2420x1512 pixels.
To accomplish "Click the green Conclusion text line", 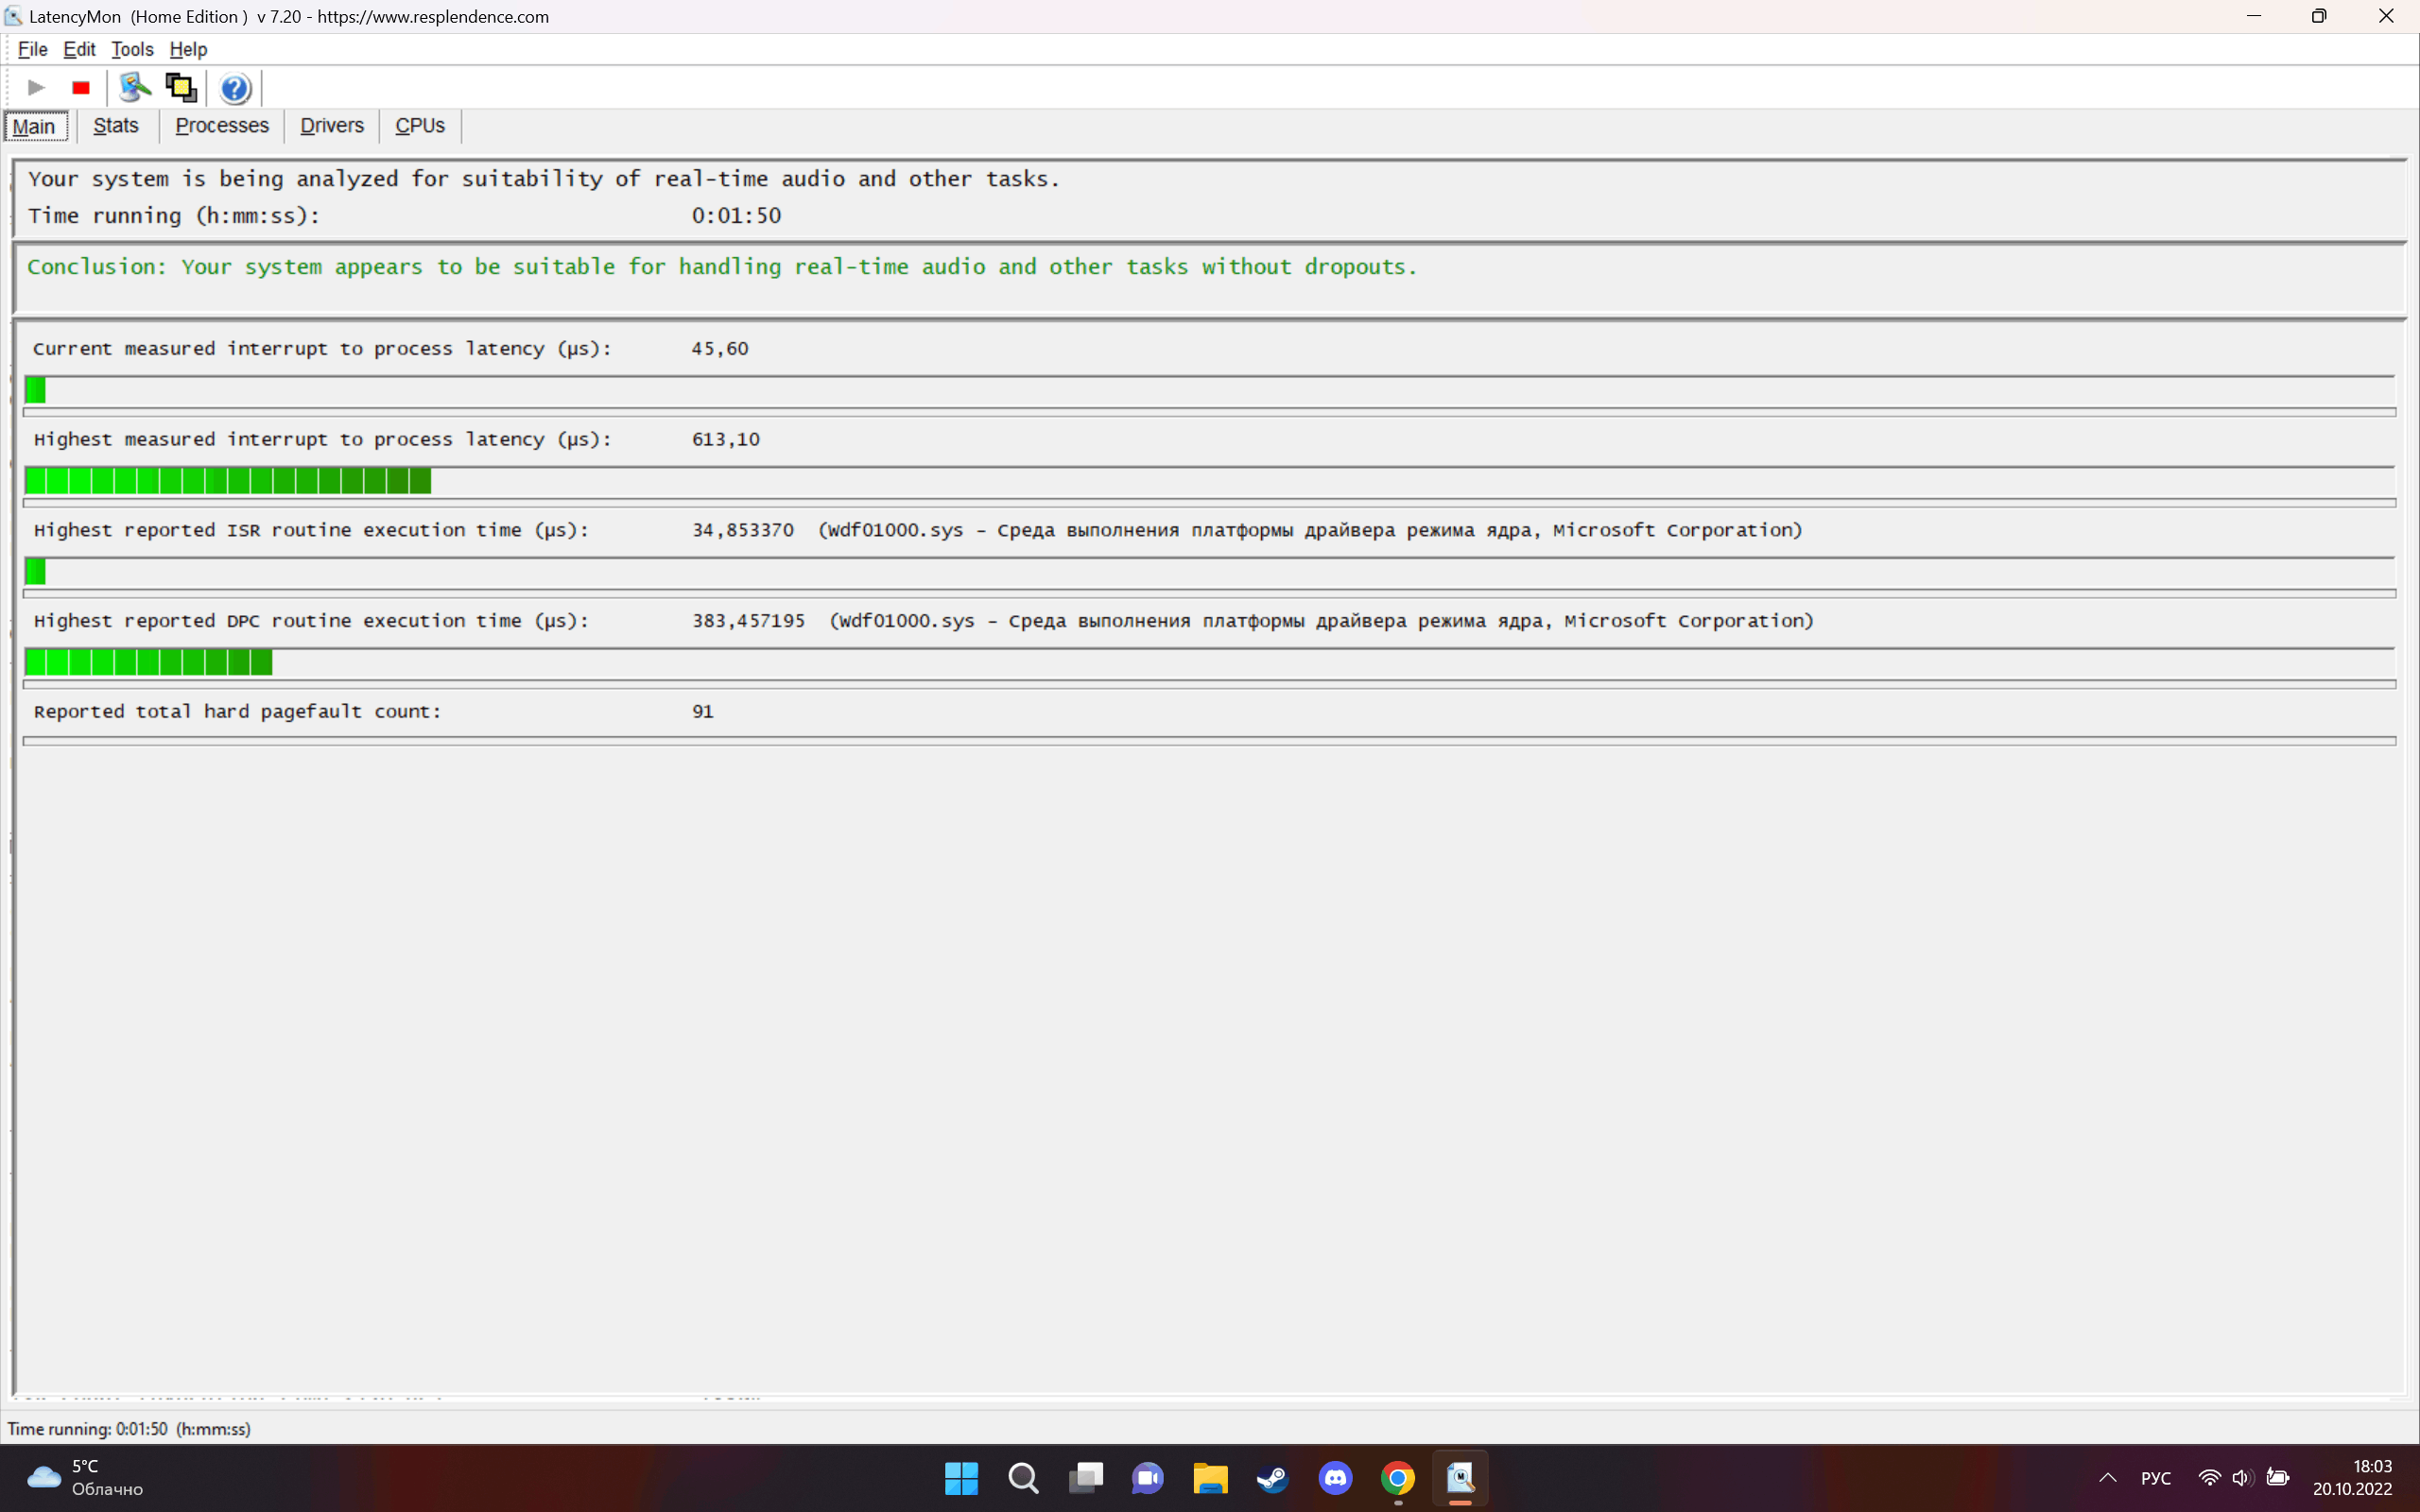I will pos(722,267).
